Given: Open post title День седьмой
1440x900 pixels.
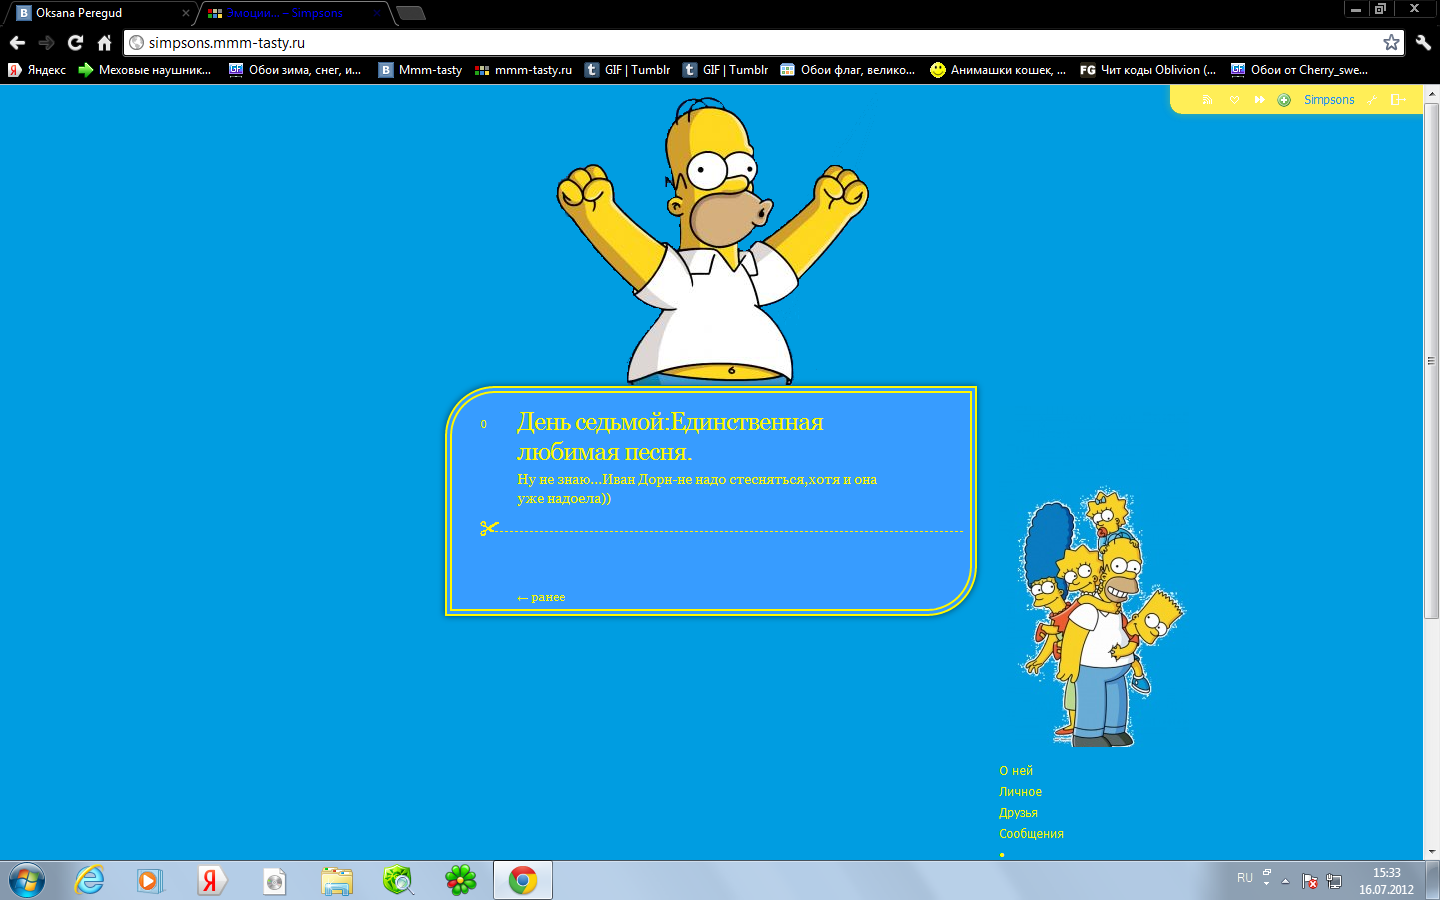Looking at the screenshot, I should 670,437.
